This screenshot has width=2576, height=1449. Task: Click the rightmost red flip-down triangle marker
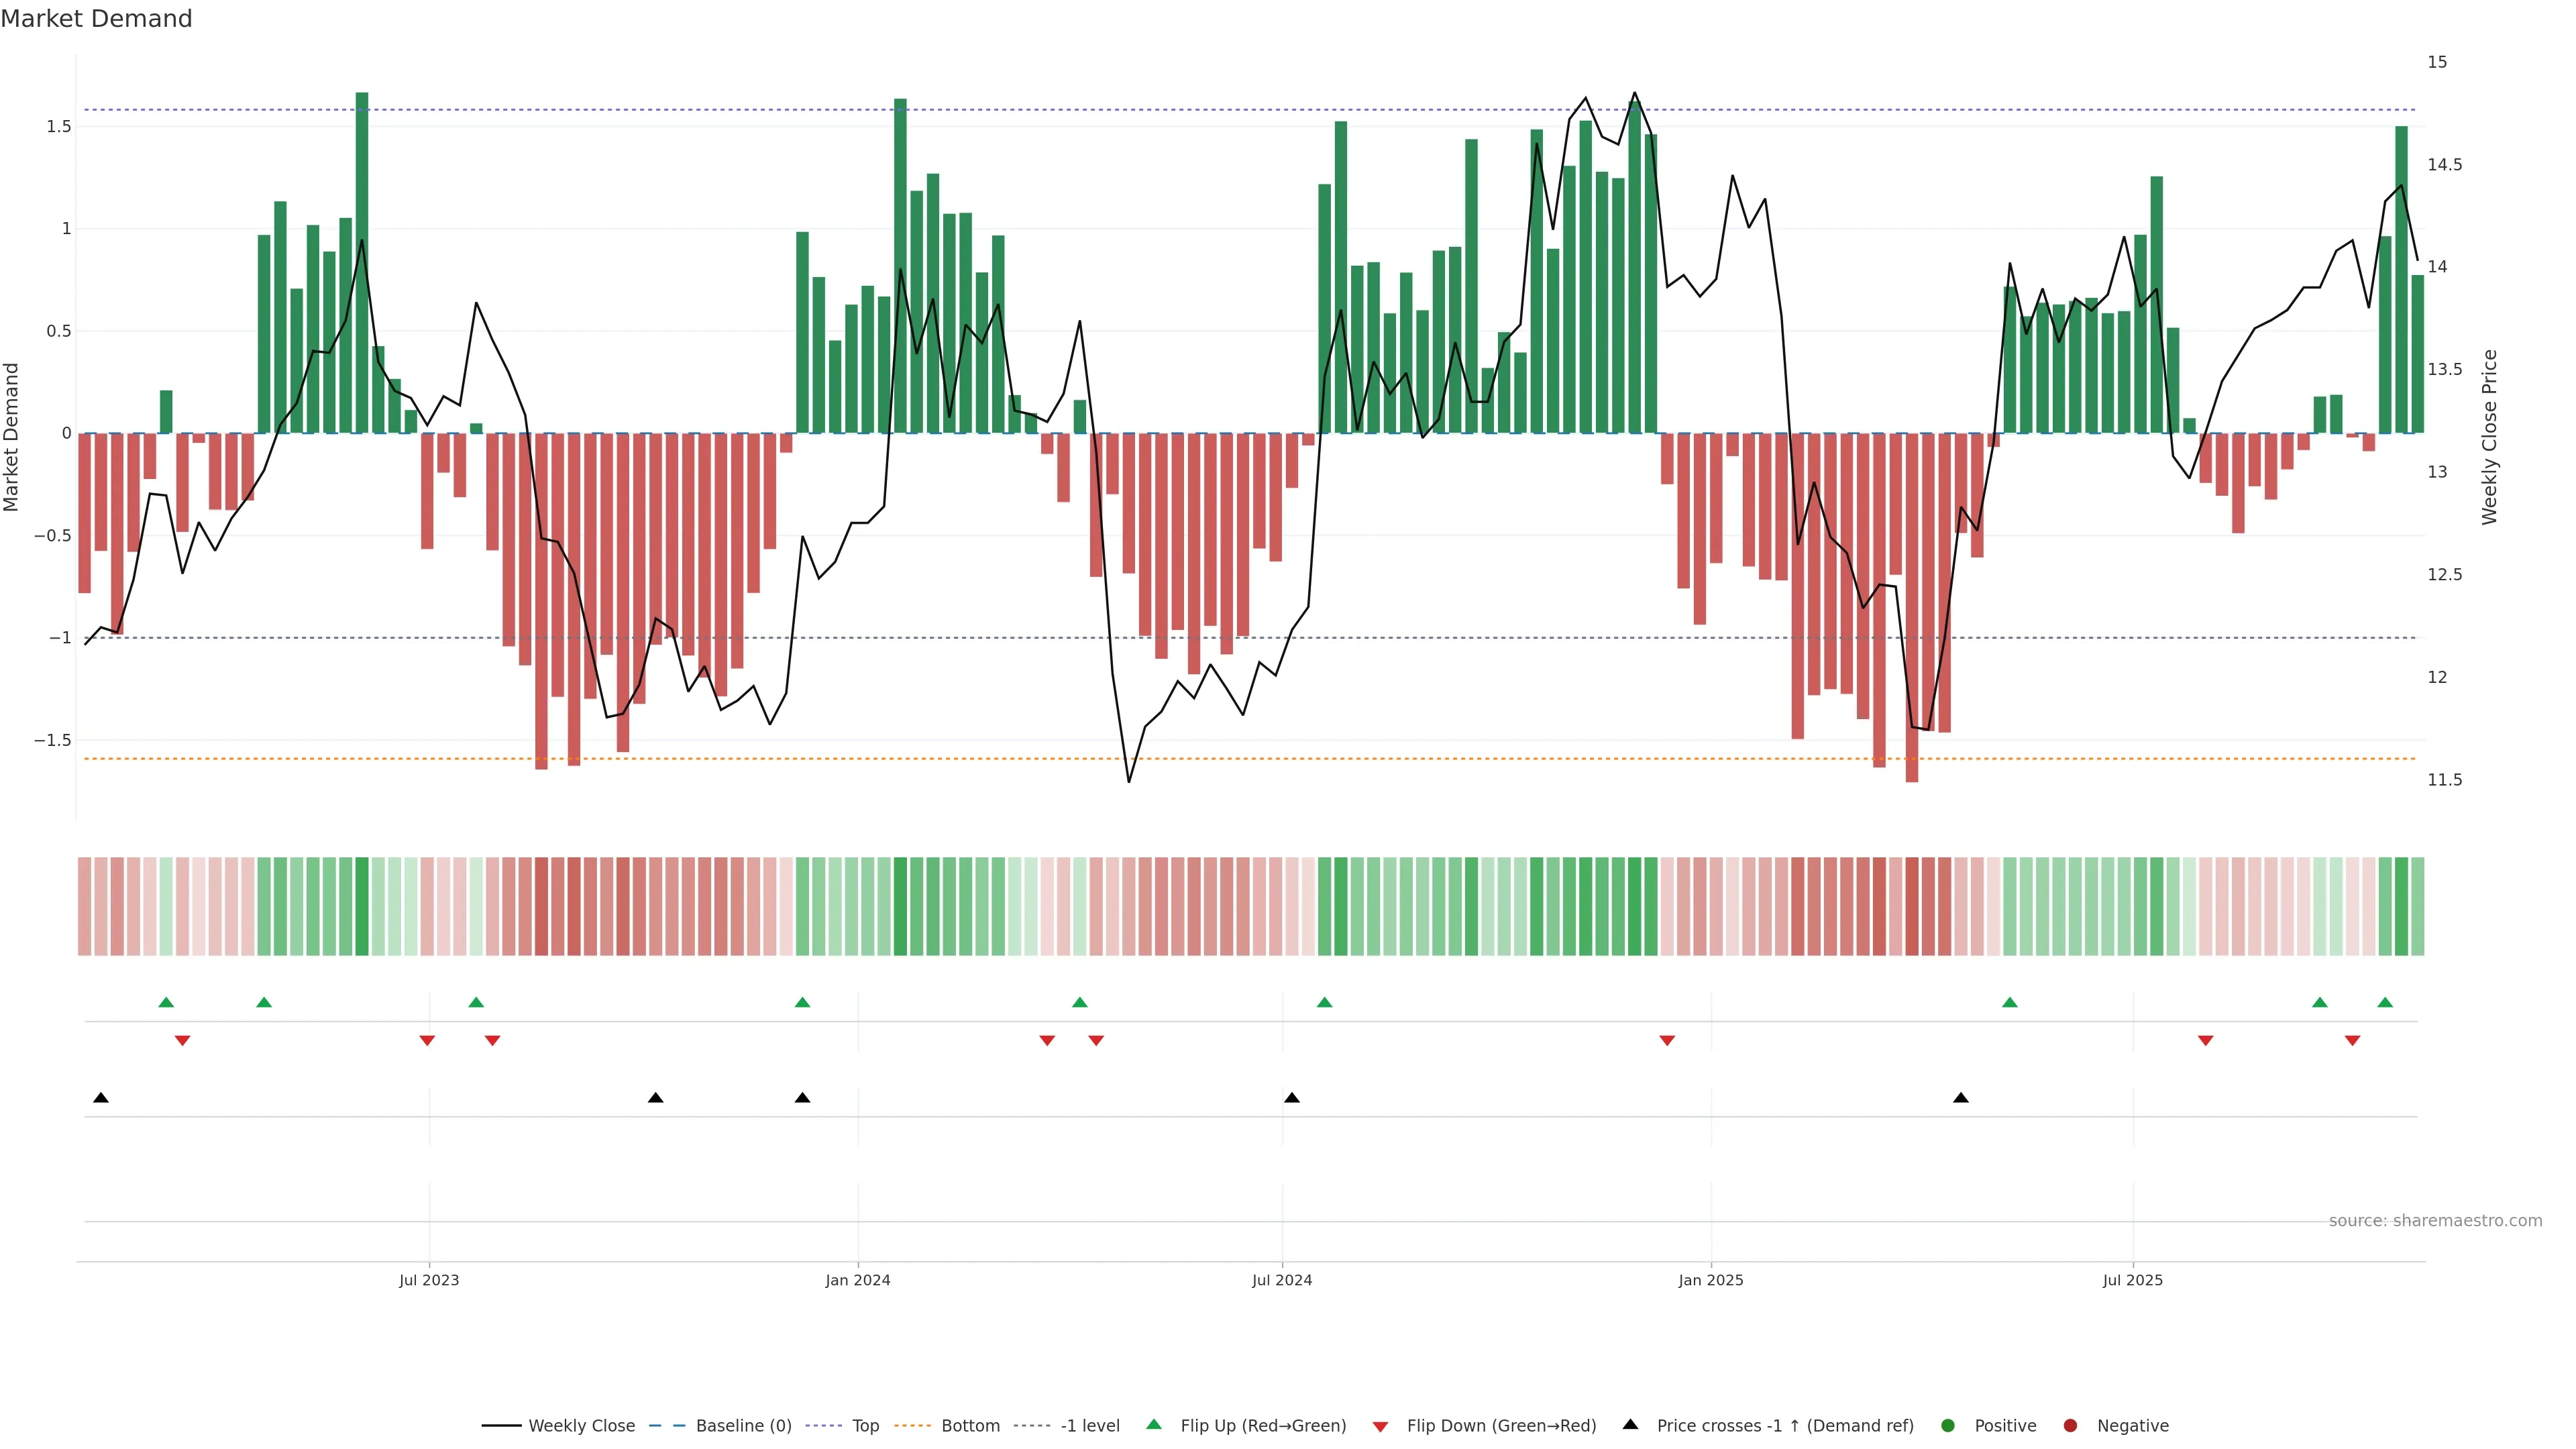coord(2352,1041)
